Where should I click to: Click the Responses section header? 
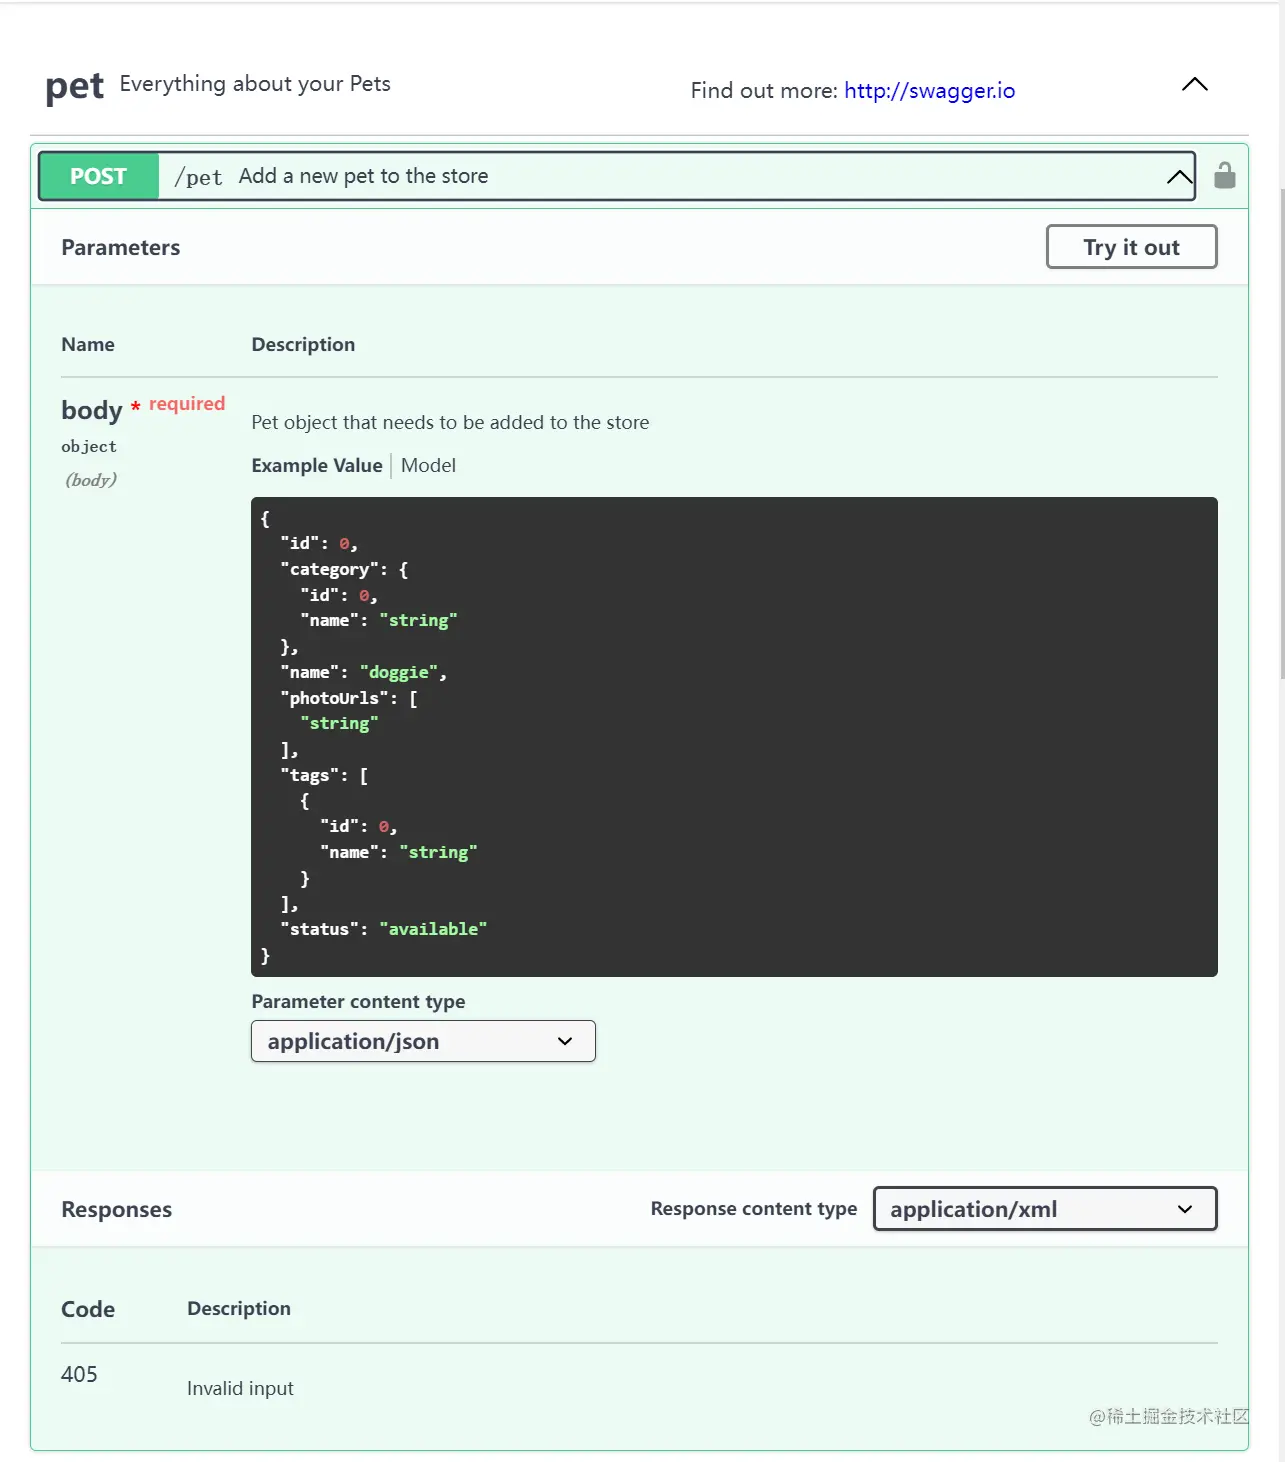[x=116, y=1210]
